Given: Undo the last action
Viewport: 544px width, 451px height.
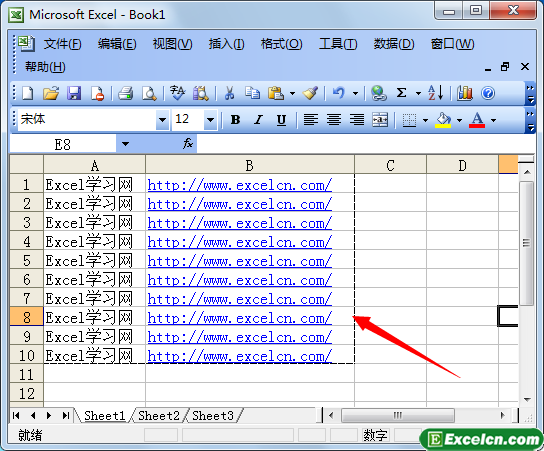Looking at the screenshot, I should (x=339, y=93).
